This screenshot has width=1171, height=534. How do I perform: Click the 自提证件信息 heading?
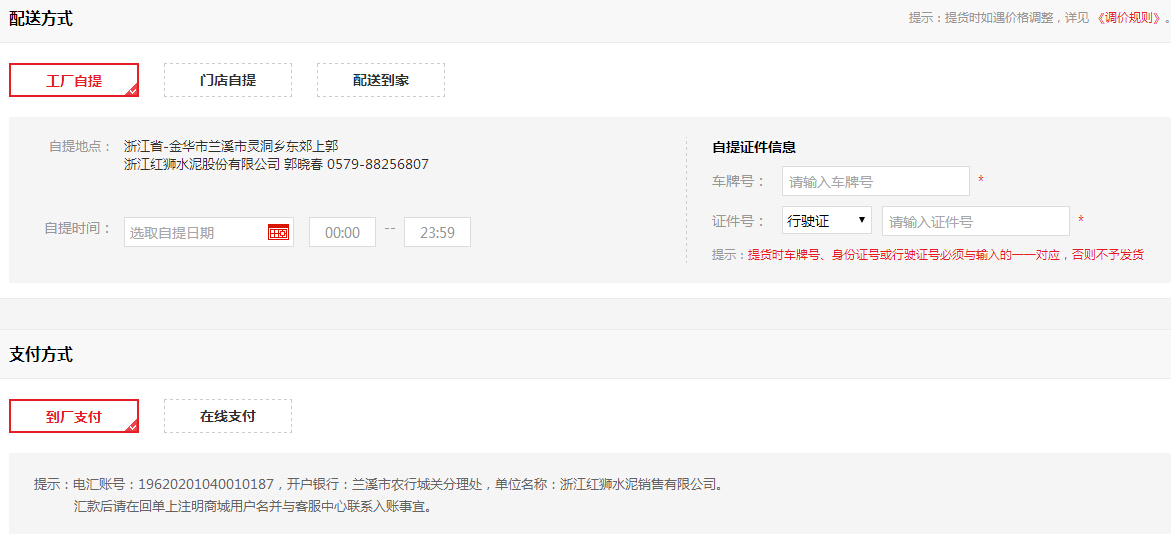754,147
